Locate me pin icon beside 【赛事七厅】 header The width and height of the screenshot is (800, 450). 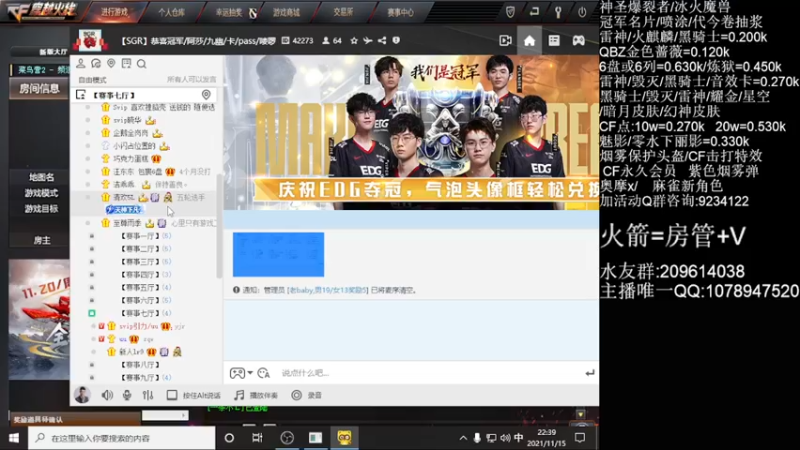(x=206, y=94)
